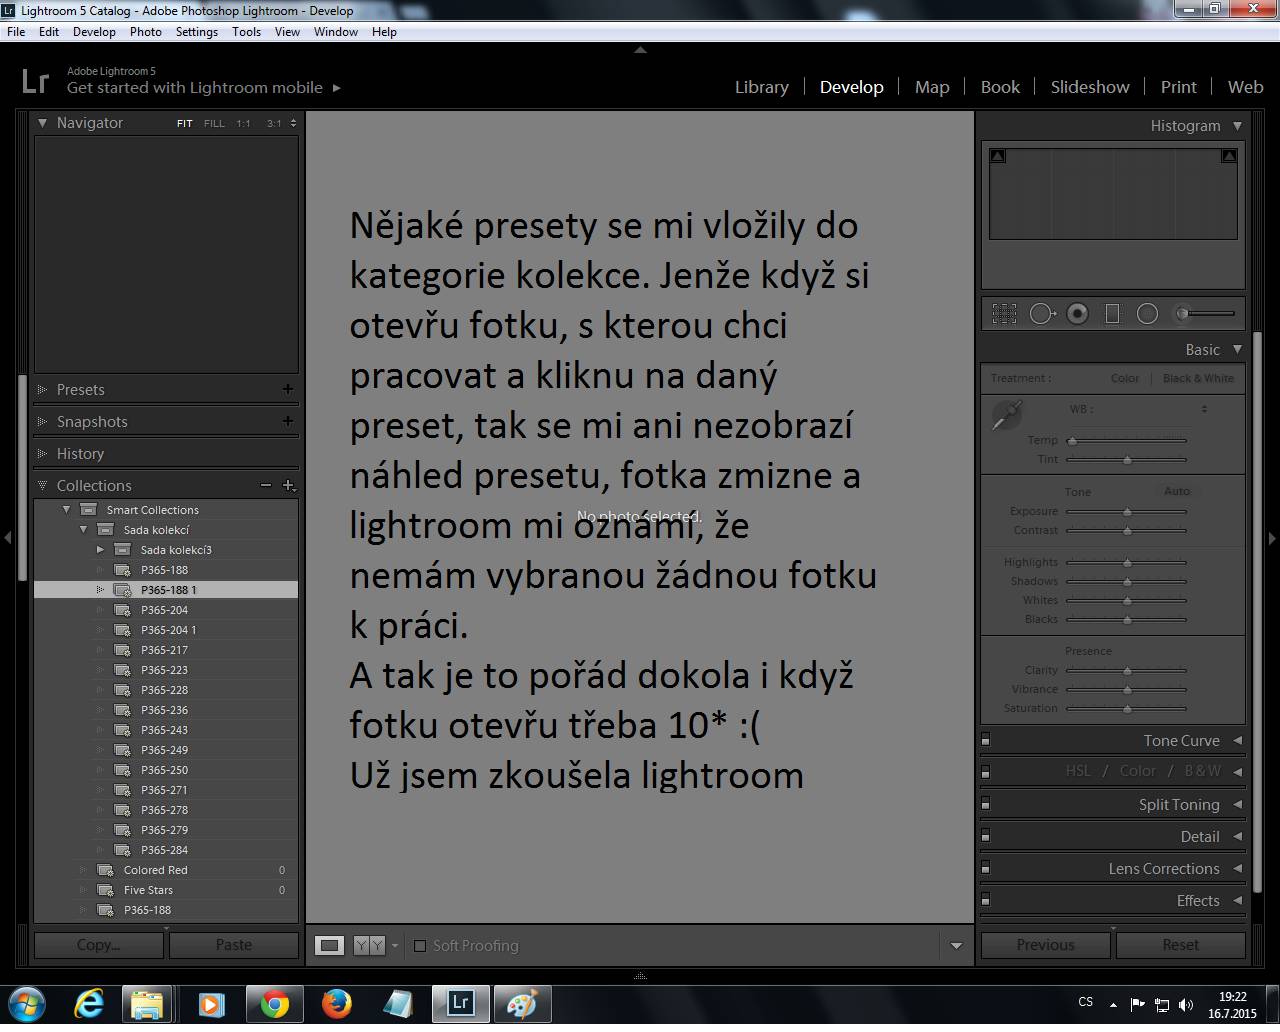Image resolution: width=1280 pixels, height=1032 pixels.
Task: Open Firefox from taskbar
Action: click(337, 1004)
